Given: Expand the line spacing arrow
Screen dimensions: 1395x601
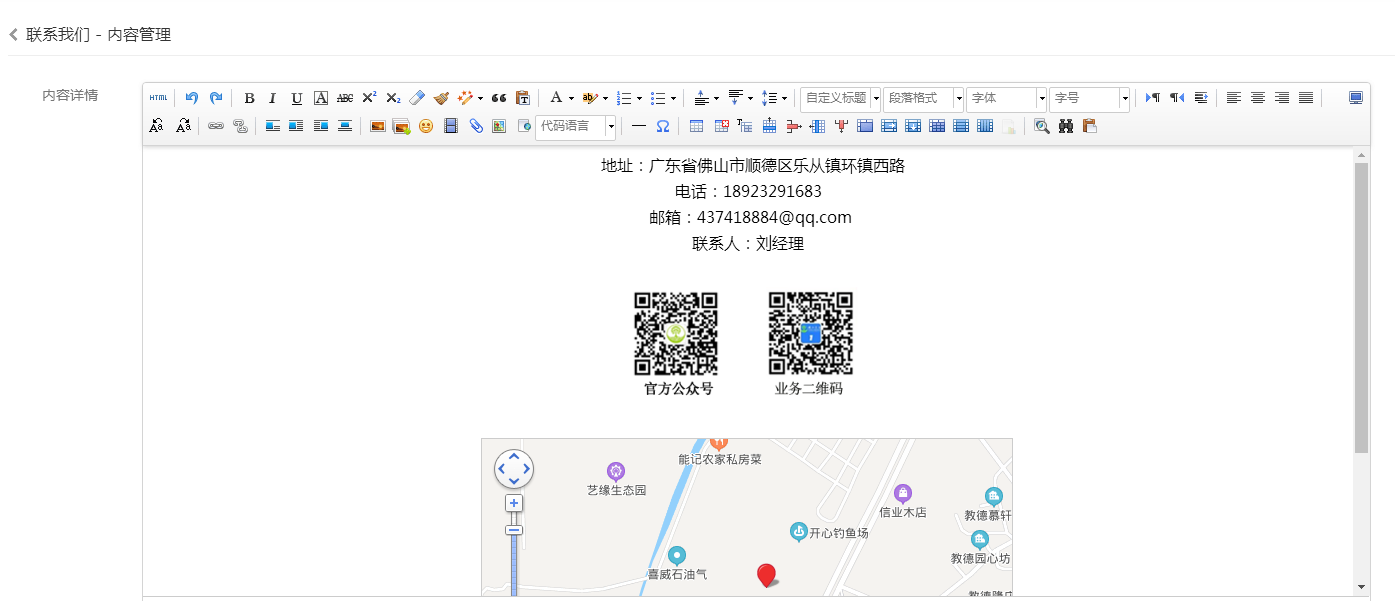Looking at the screenshot, I should [x=784, y=98].
